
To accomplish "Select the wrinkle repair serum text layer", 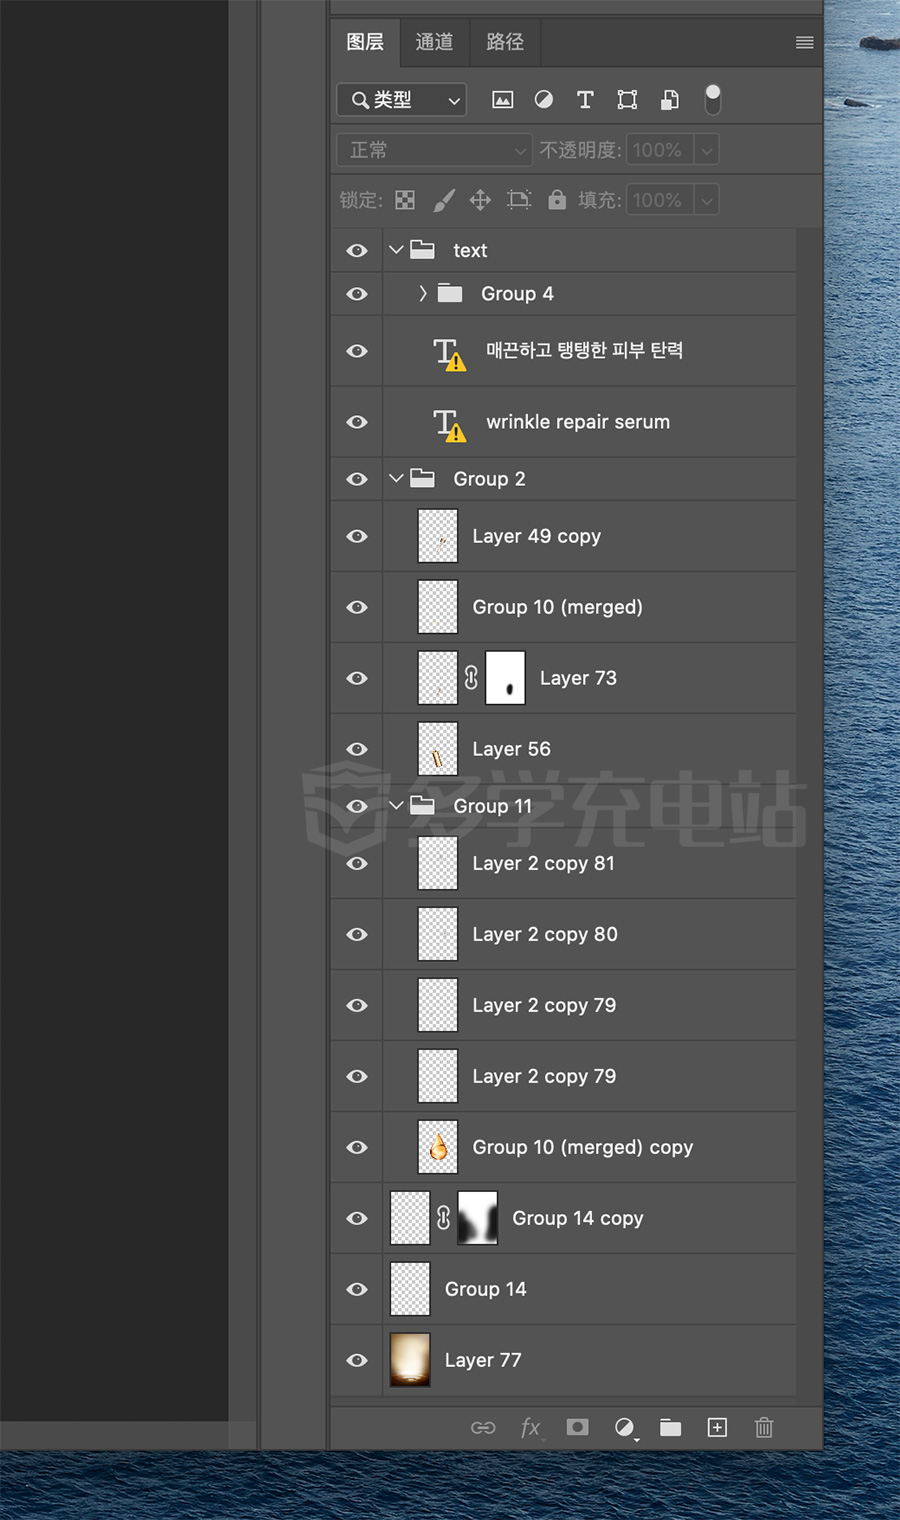I will [x=578, y=422].
